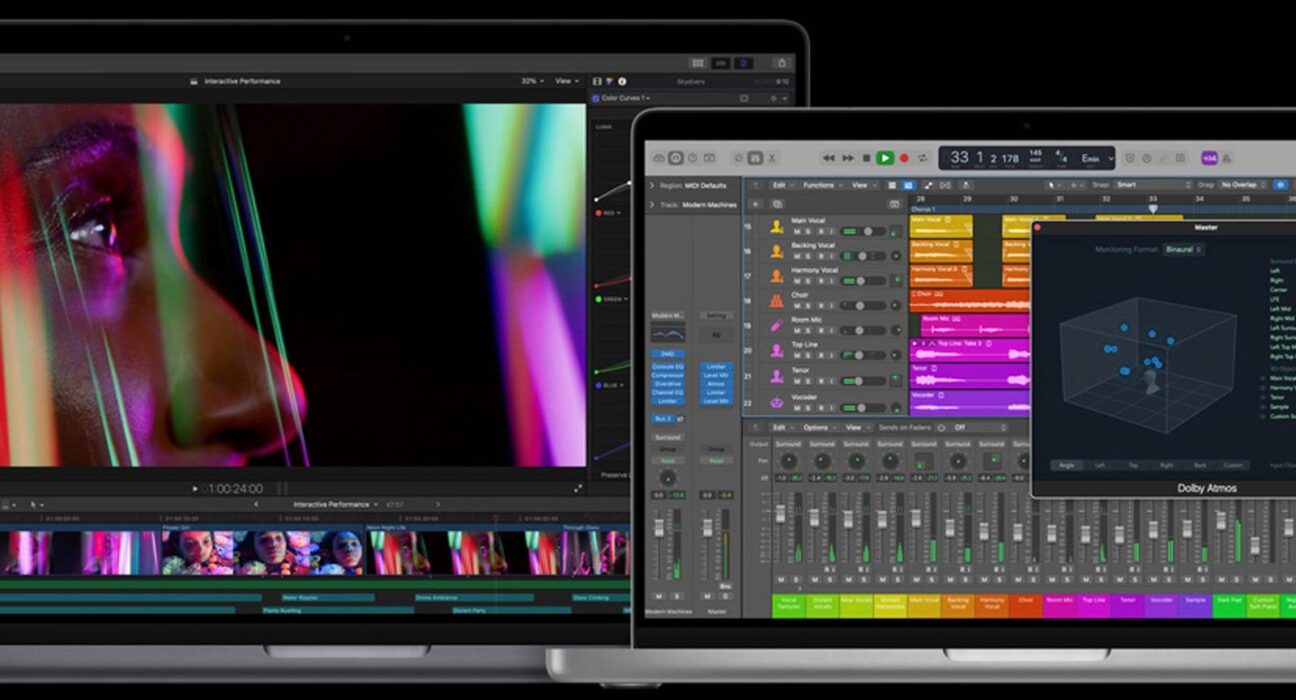The height and width of the screenshot is (700, 1296).
Task: Play the Final Cut viewer clip
Action: [195, 489]
